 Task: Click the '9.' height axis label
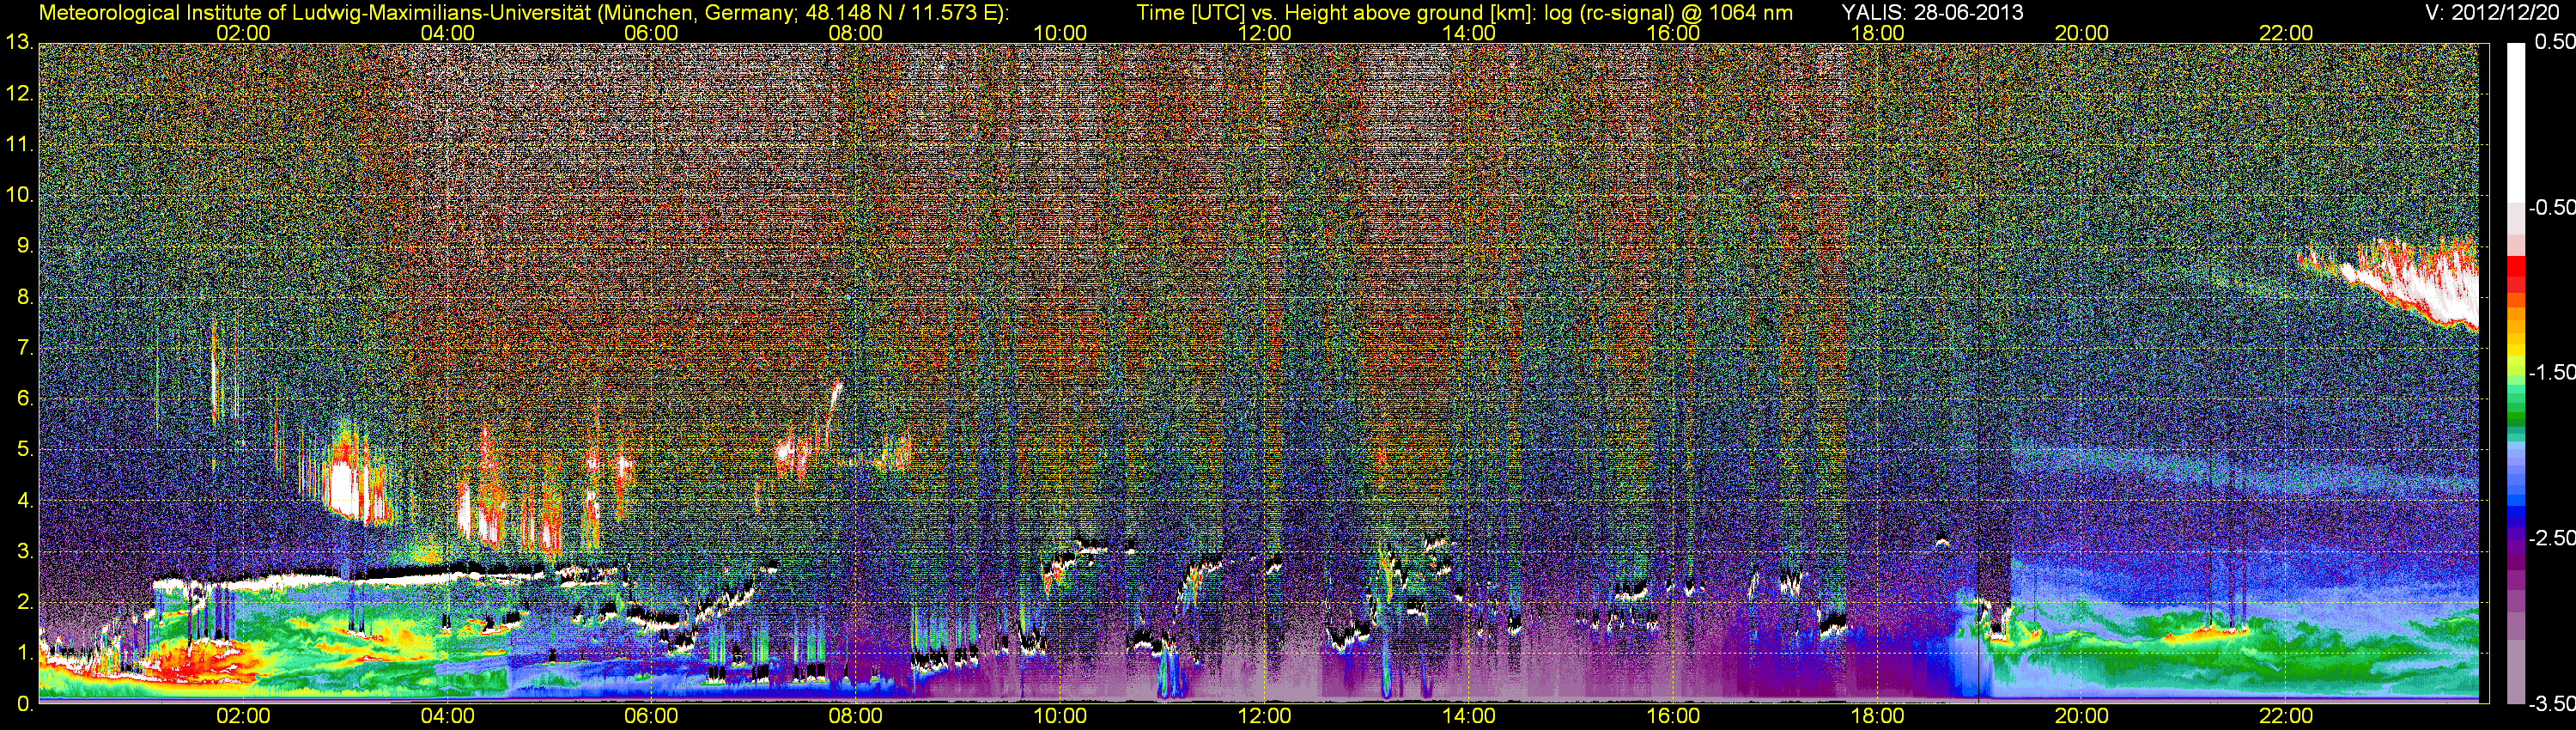[x=26, y=246]
